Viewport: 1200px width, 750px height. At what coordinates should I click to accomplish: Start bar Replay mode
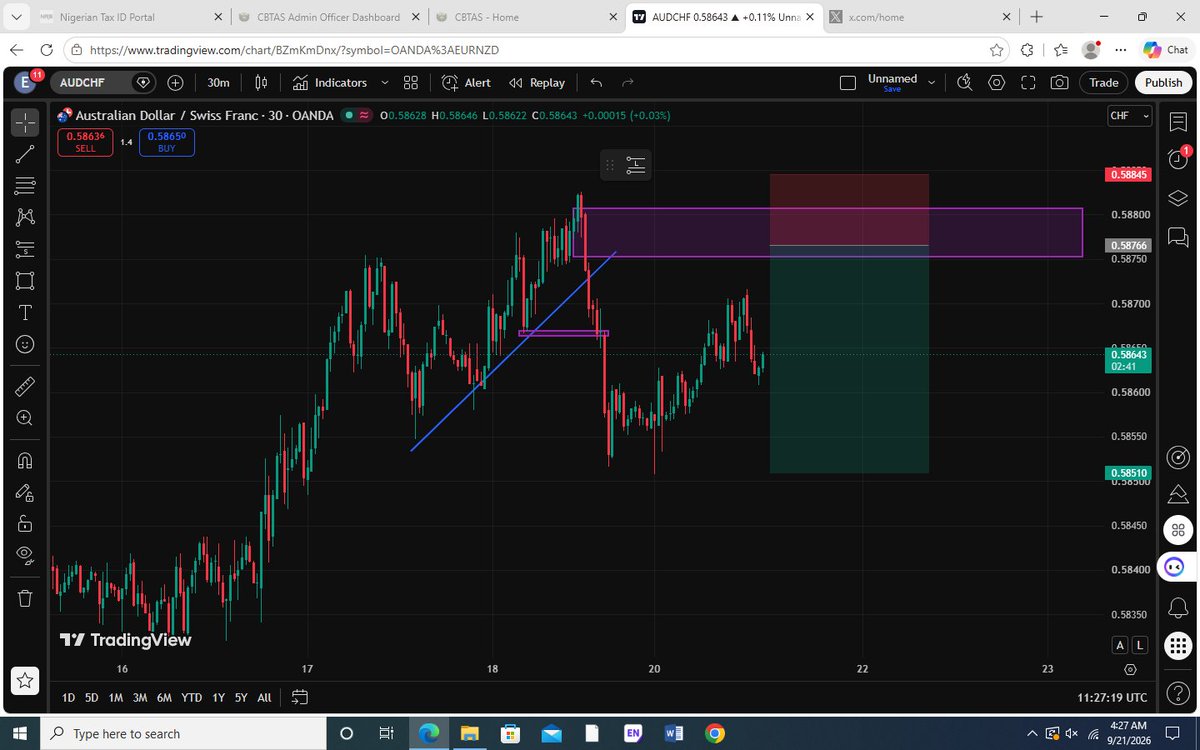click(x=536, y=83)
